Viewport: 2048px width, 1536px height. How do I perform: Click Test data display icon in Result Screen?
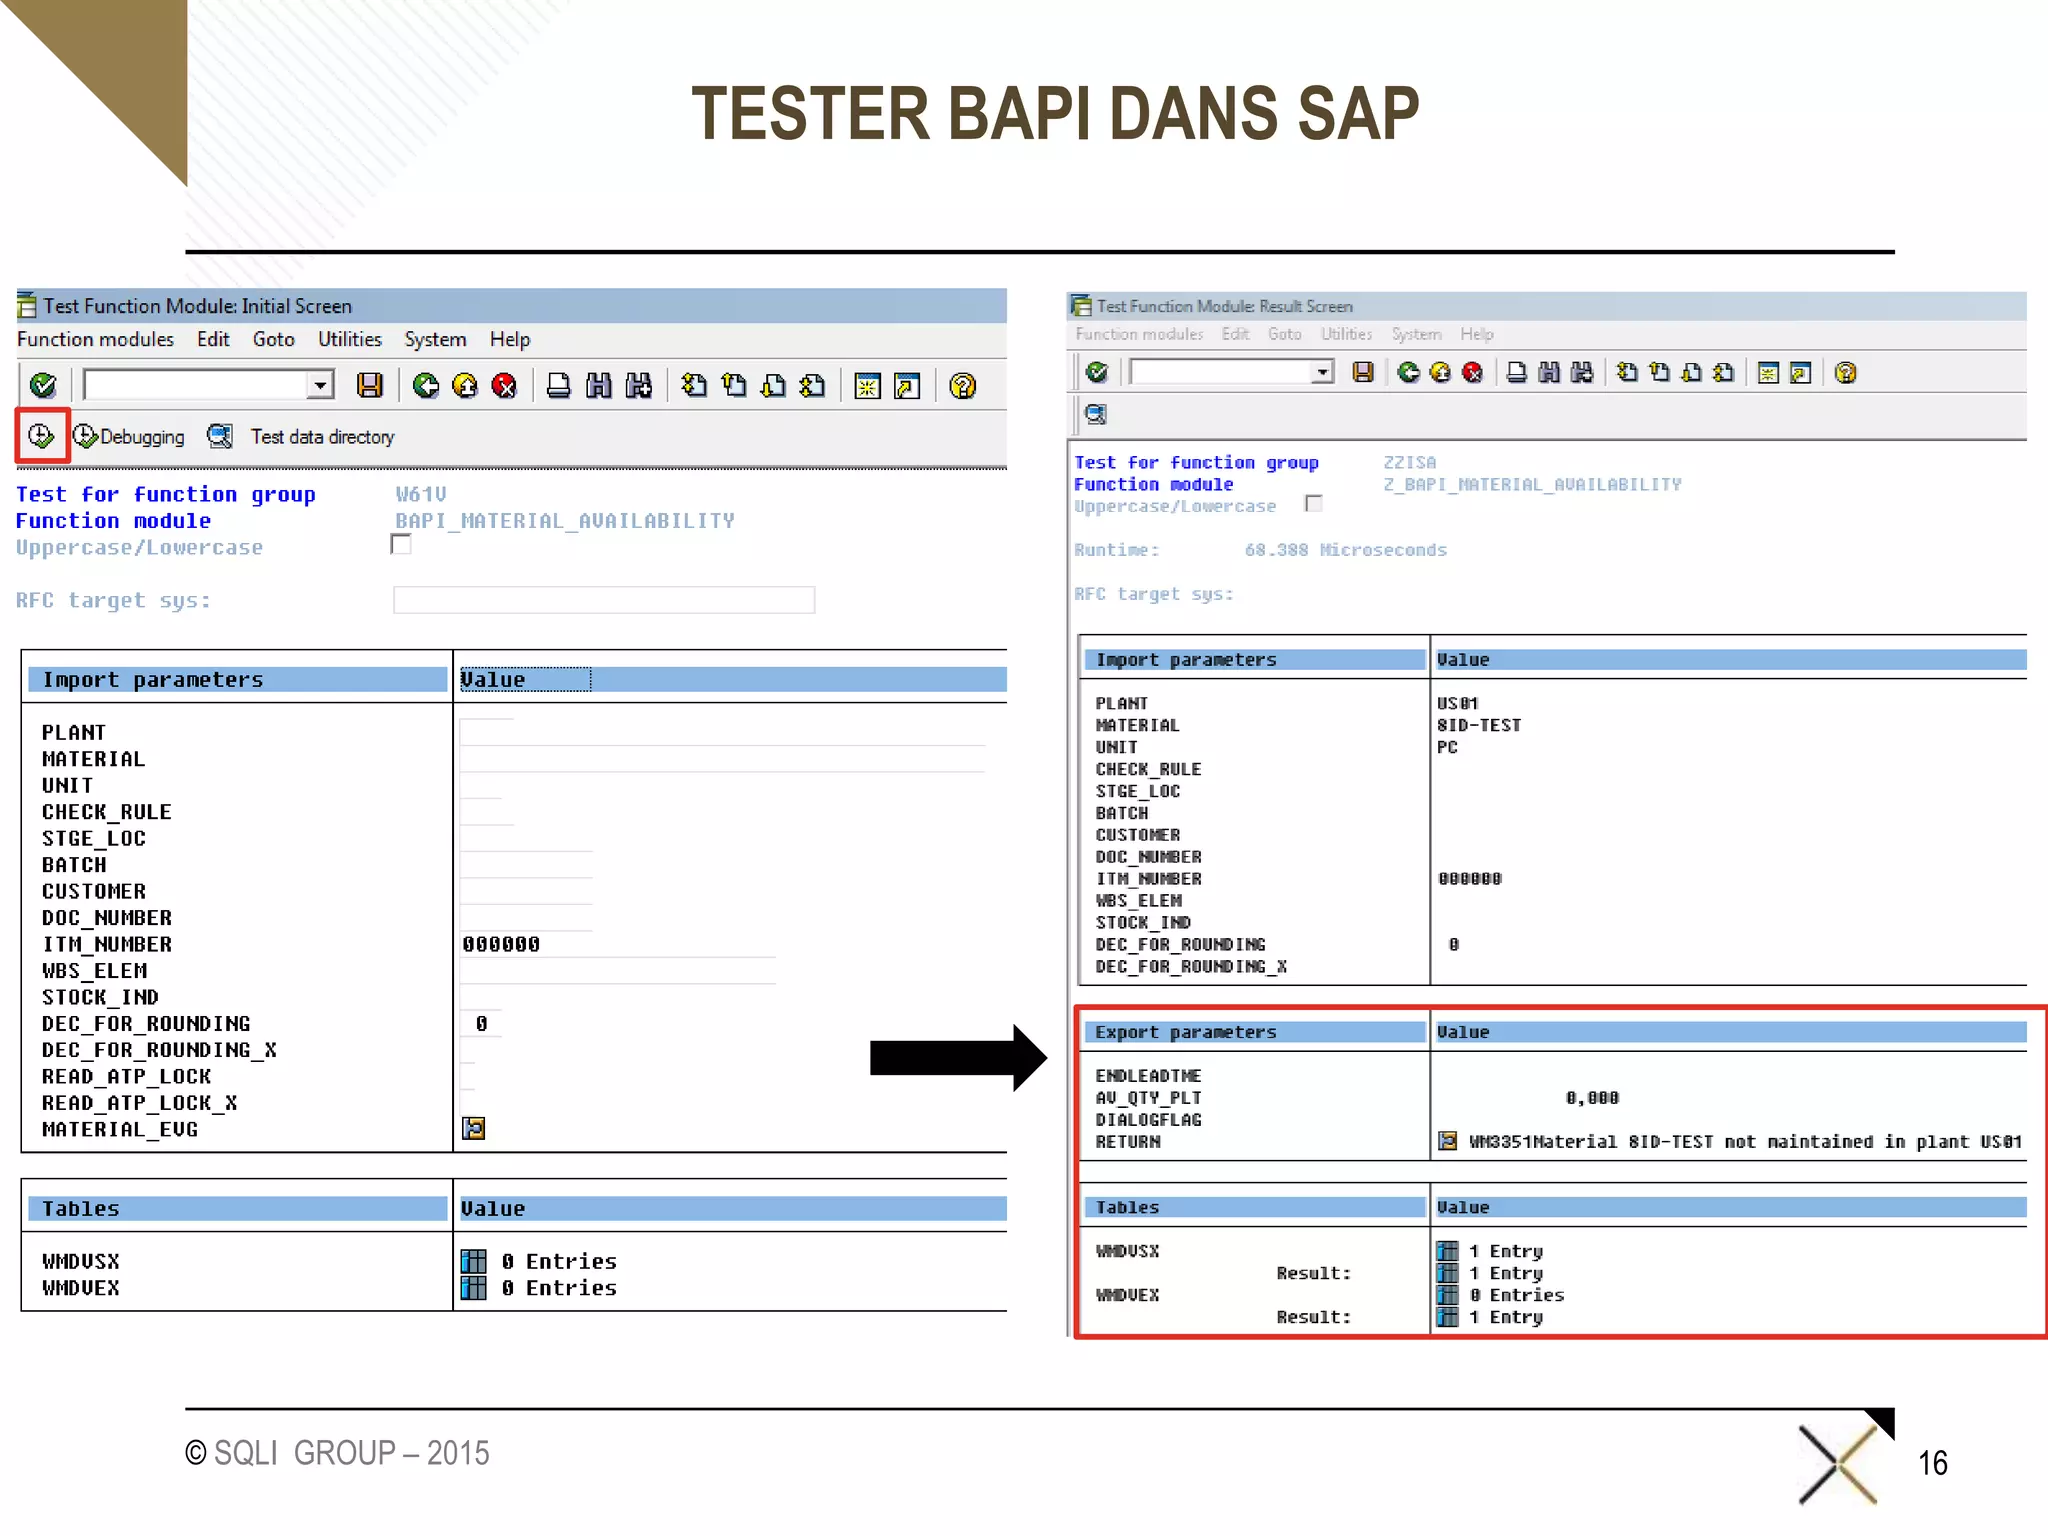(x=1096, y=414)
